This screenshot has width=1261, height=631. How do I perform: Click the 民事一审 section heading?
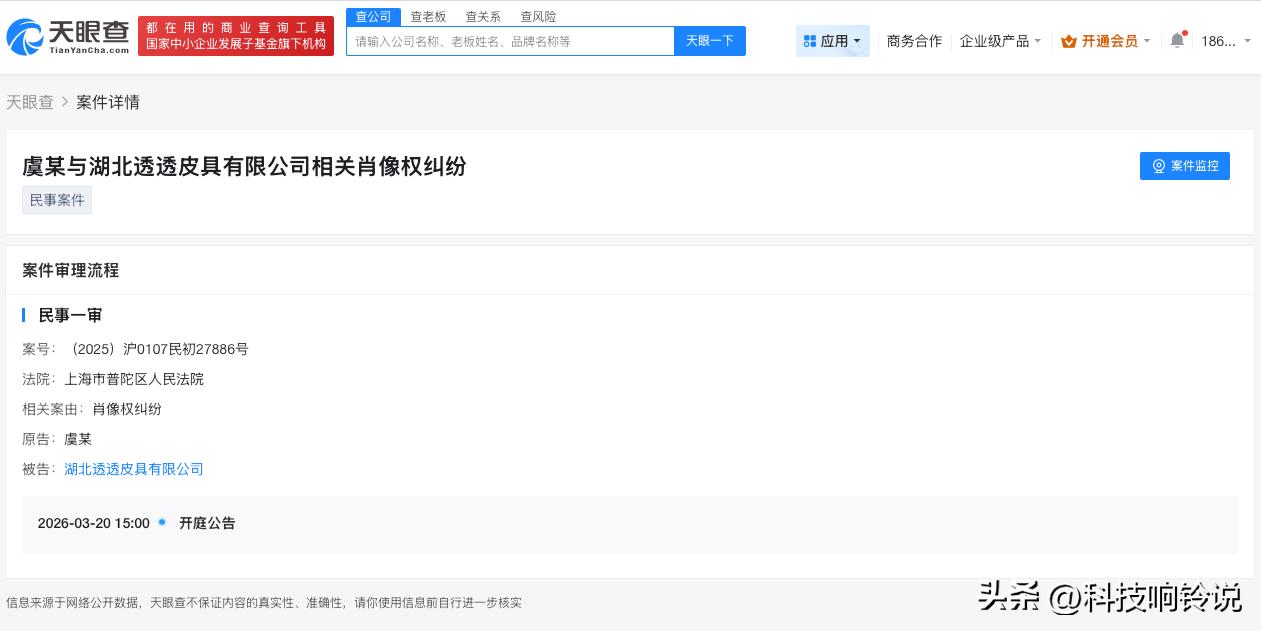70,315
